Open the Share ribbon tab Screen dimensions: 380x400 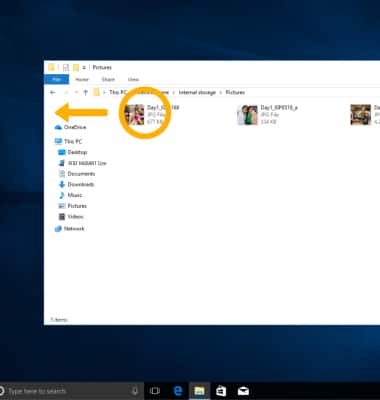(x=108, y=79)
